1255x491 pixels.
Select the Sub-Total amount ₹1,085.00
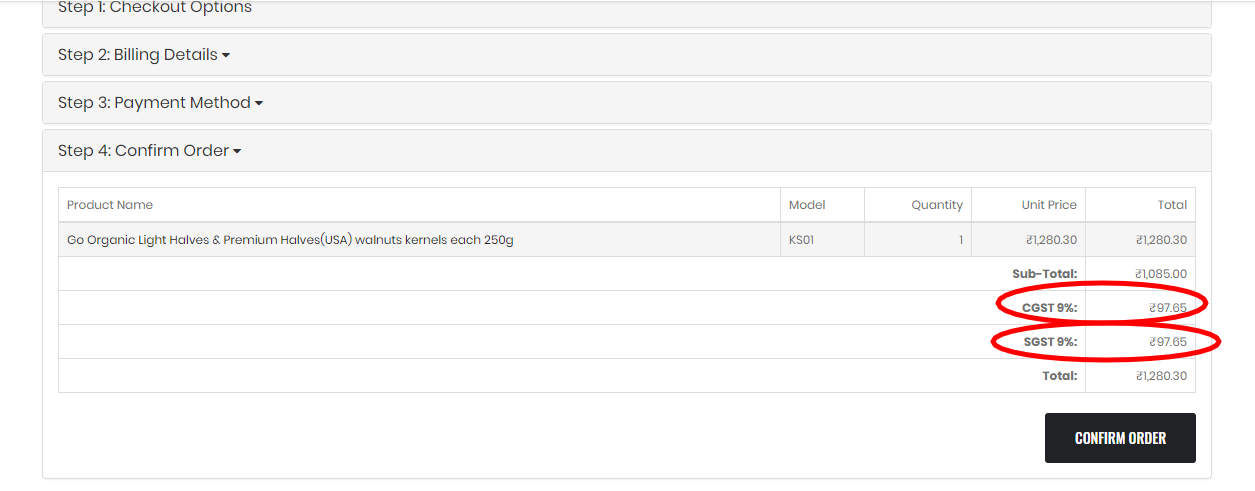click(1161, 274)
